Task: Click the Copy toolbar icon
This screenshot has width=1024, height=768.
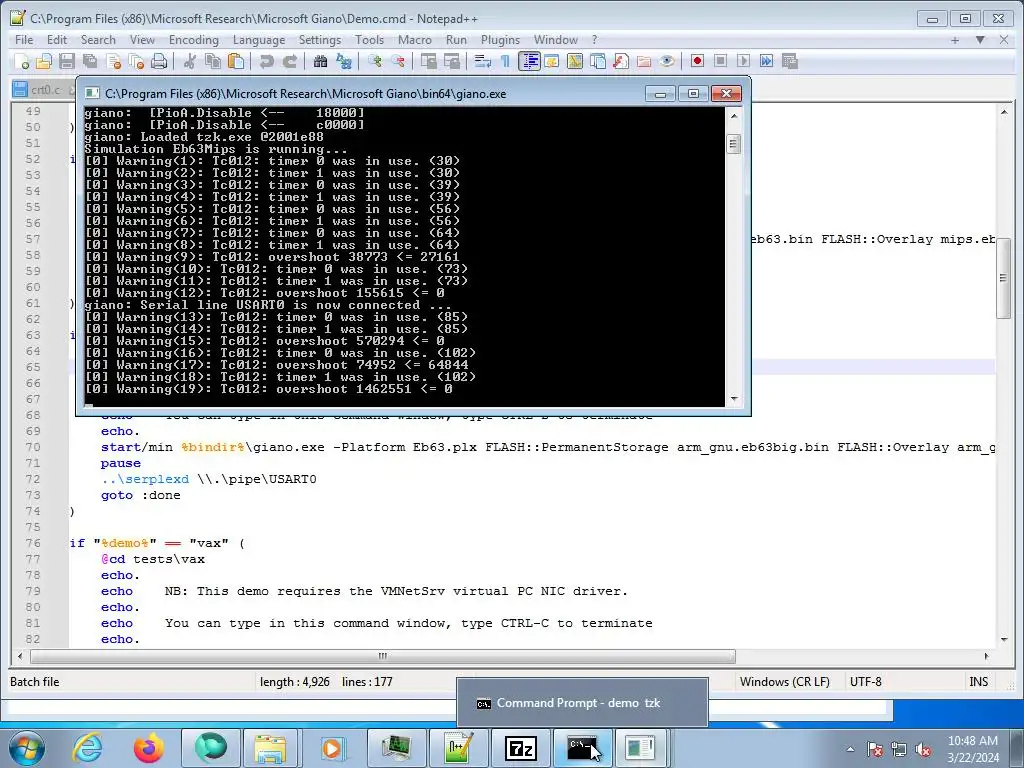Action: point(212,61)
